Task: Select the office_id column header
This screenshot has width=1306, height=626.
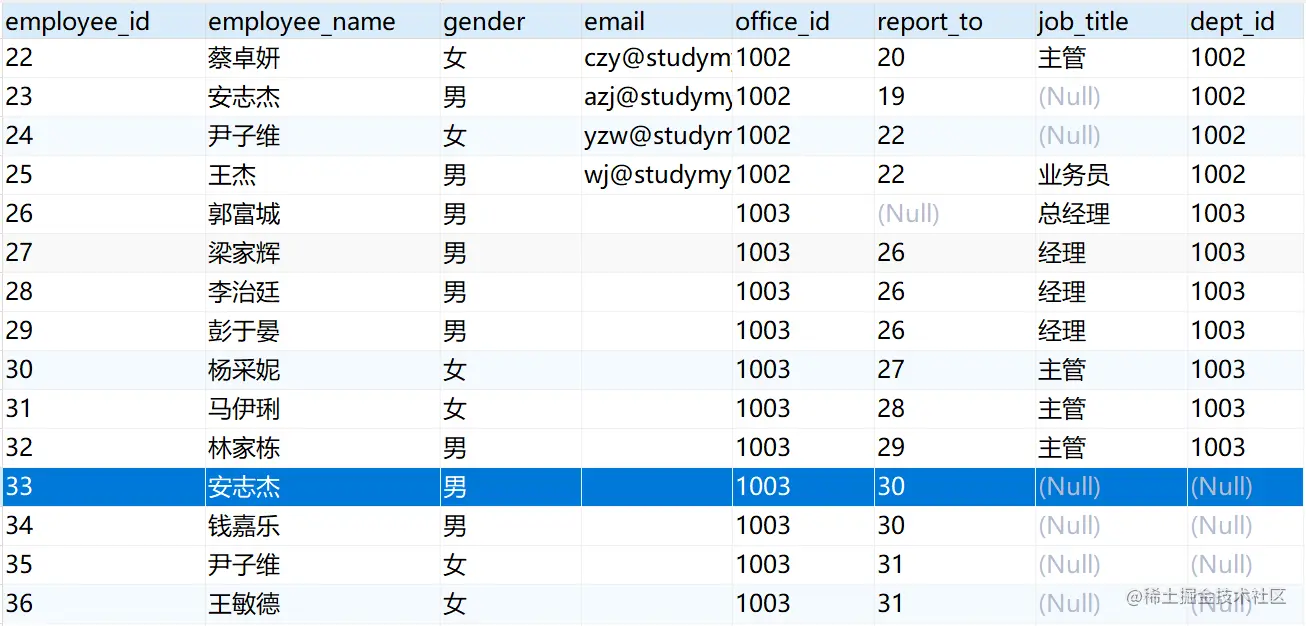Action: [x=803, y=21]
